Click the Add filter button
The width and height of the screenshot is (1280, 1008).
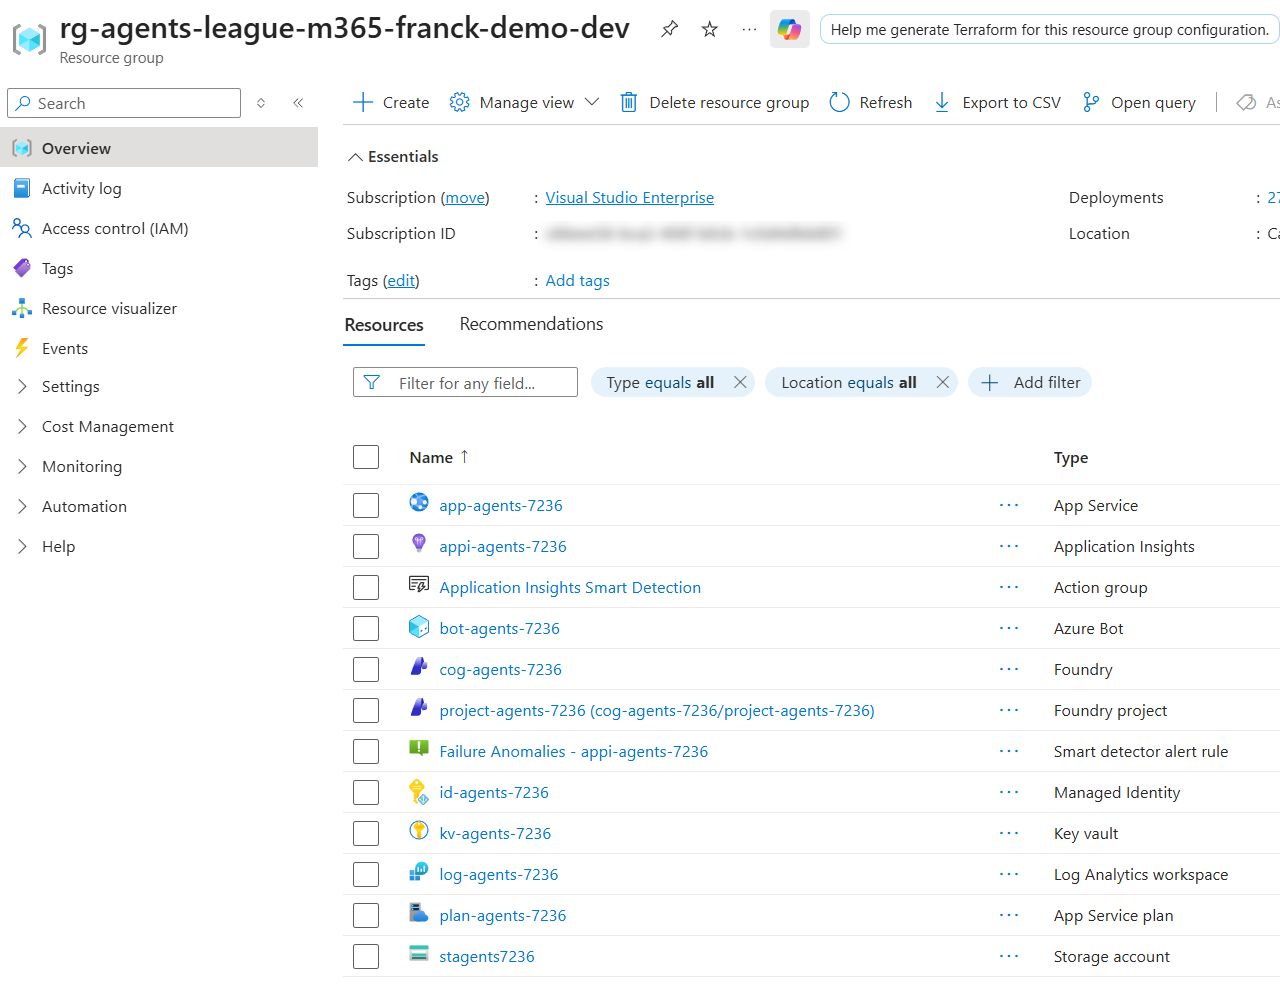click(x=1030, y=382)
